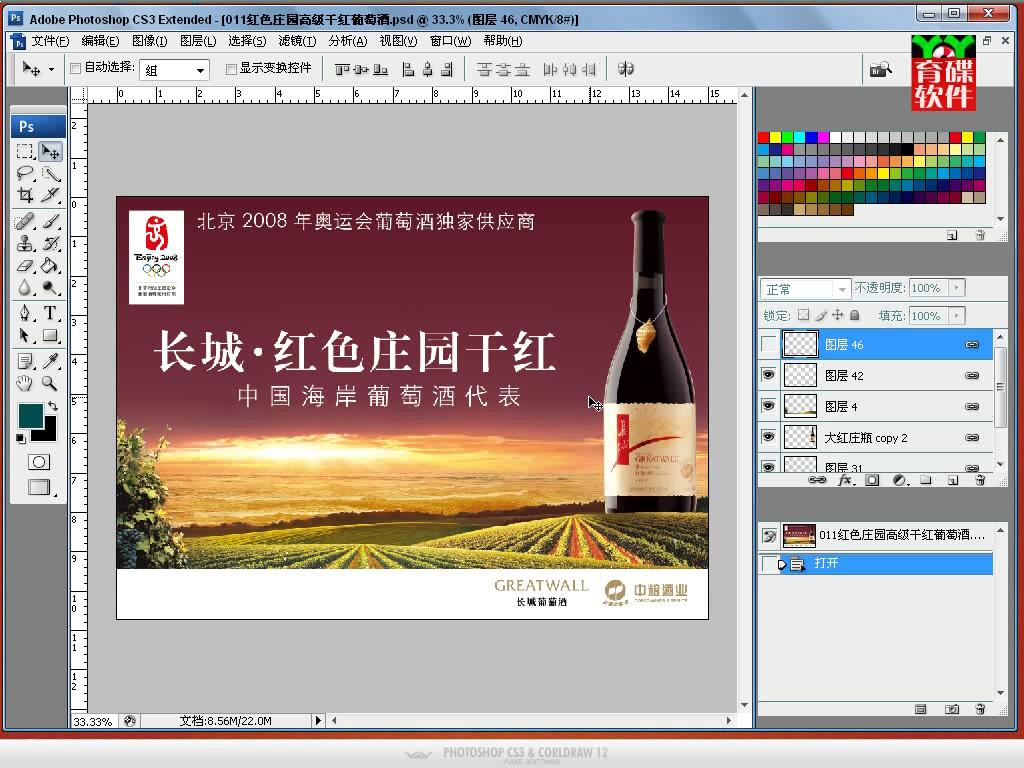
Task: Select the Zoom tool
Action: point(50,383)
